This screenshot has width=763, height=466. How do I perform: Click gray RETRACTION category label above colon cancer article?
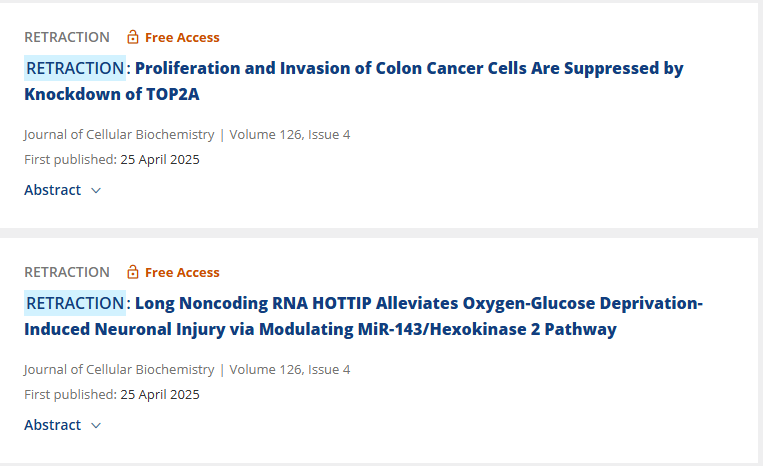tap(67, 37)
